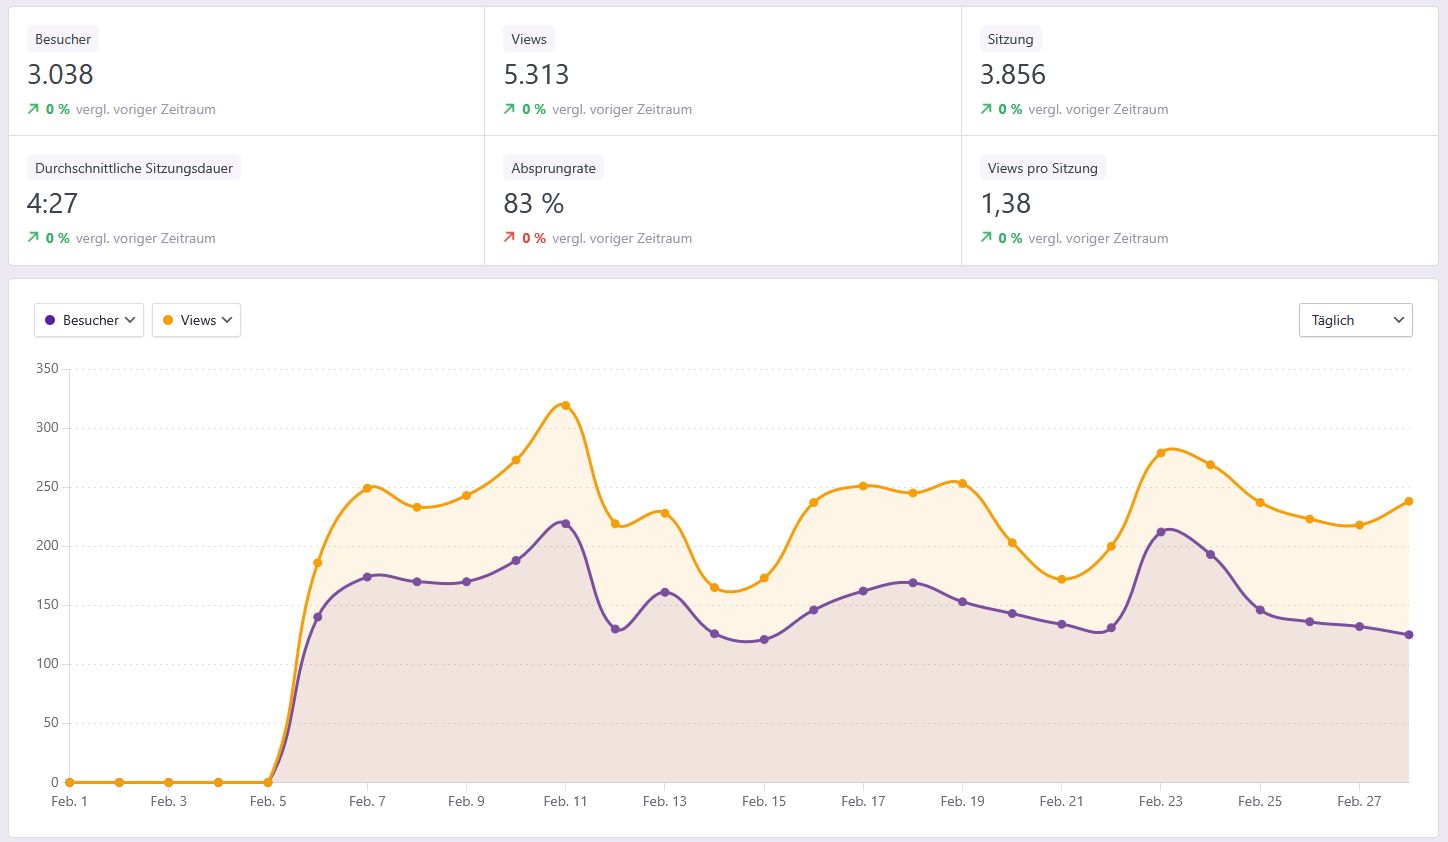Image resolution: width=1448 pixels, height=842 pixels.
Task: Click the green trend arrow under Sitzung
Action: pyautogui.click(x=986, y=109)
